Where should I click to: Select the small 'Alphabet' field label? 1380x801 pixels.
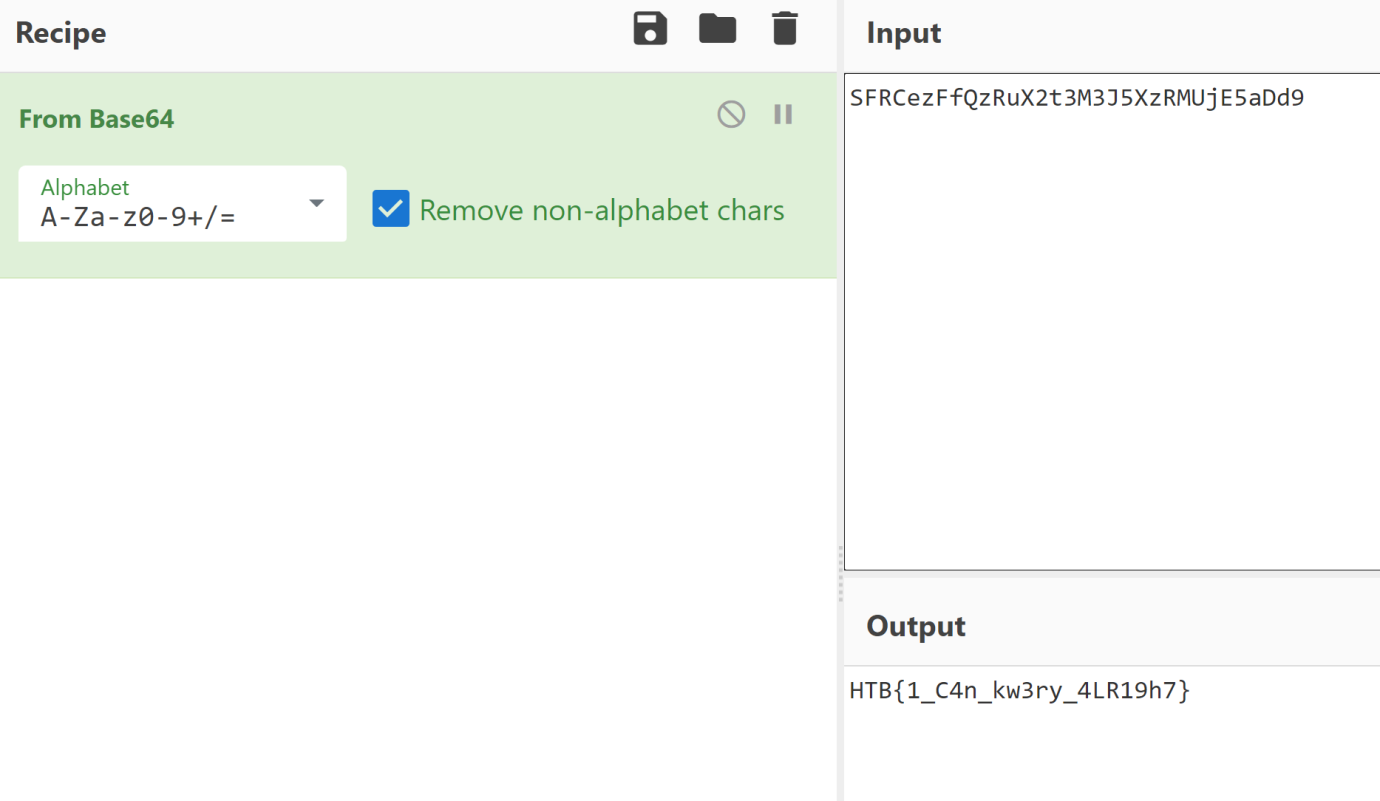tap(85, 187)
